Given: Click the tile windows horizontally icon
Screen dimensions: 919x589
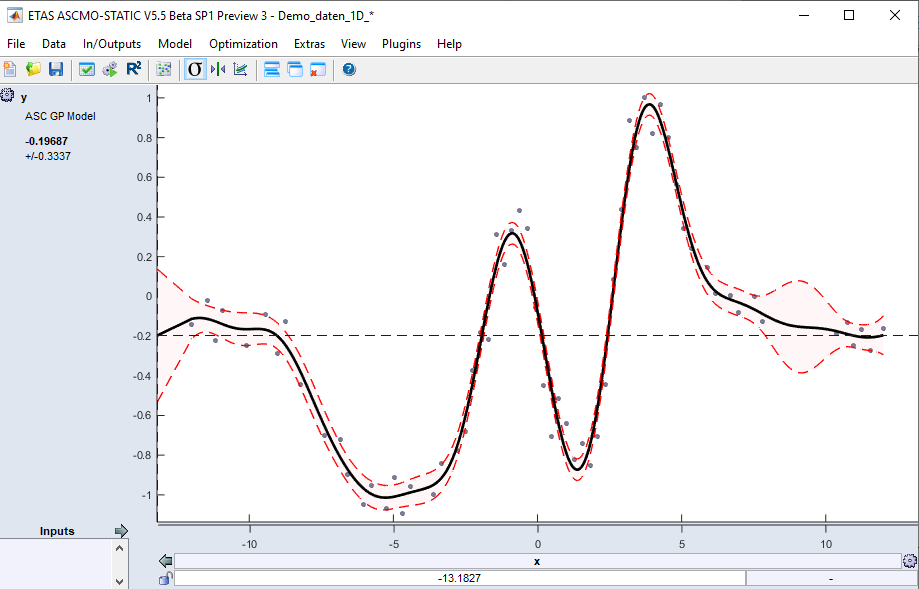Looking at the screenshot, I should (271, 70).
